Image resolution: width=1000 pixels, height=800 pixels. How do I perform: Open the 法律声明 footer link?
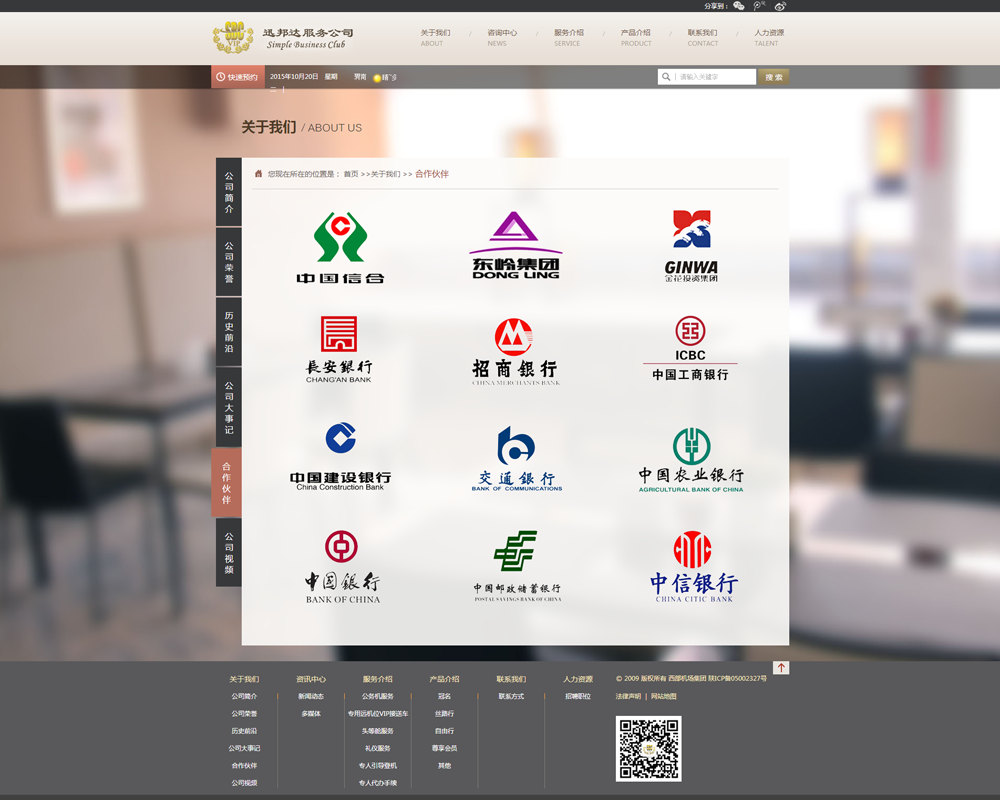(x=628, y=696)
